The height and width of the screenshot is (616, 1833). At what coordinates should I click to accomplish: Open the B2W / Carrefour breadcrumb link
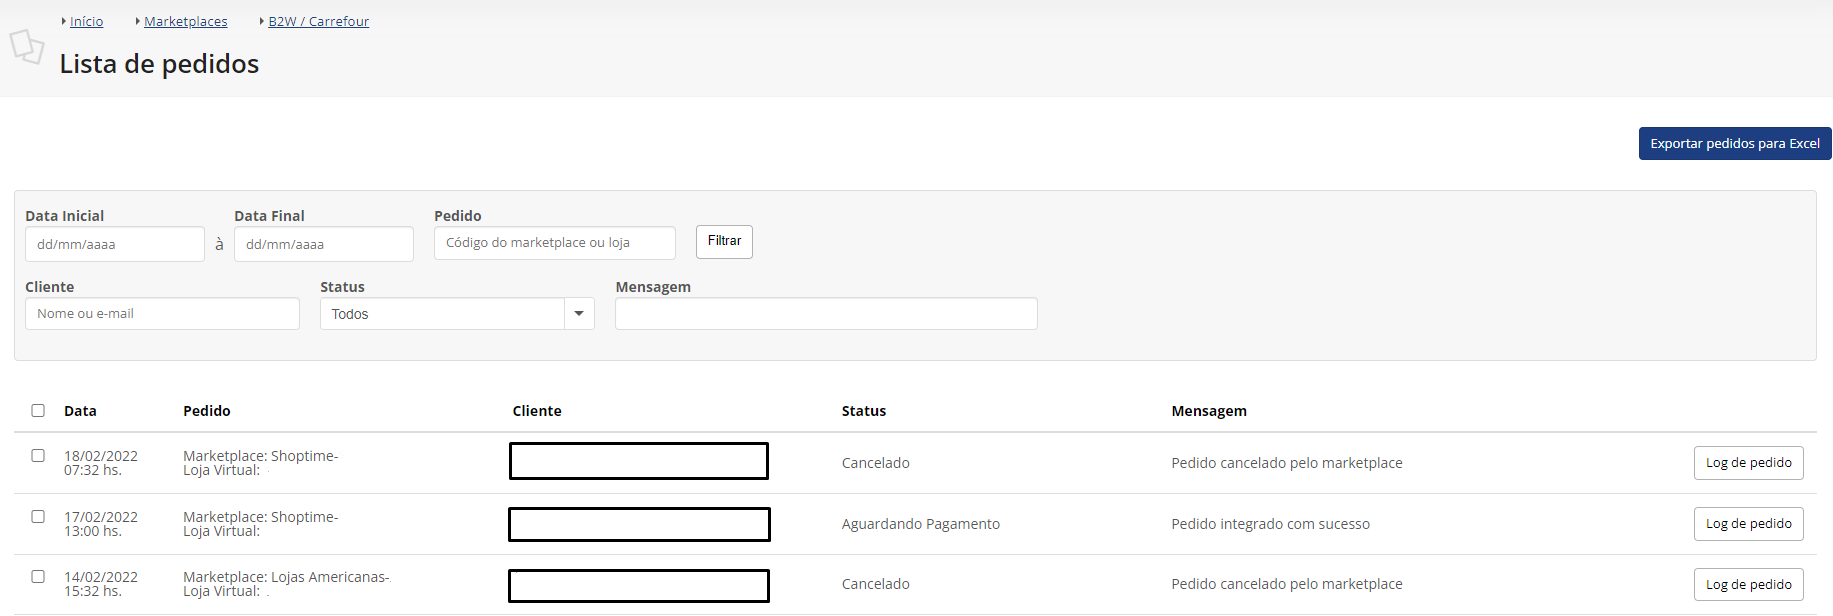point(318,21)
